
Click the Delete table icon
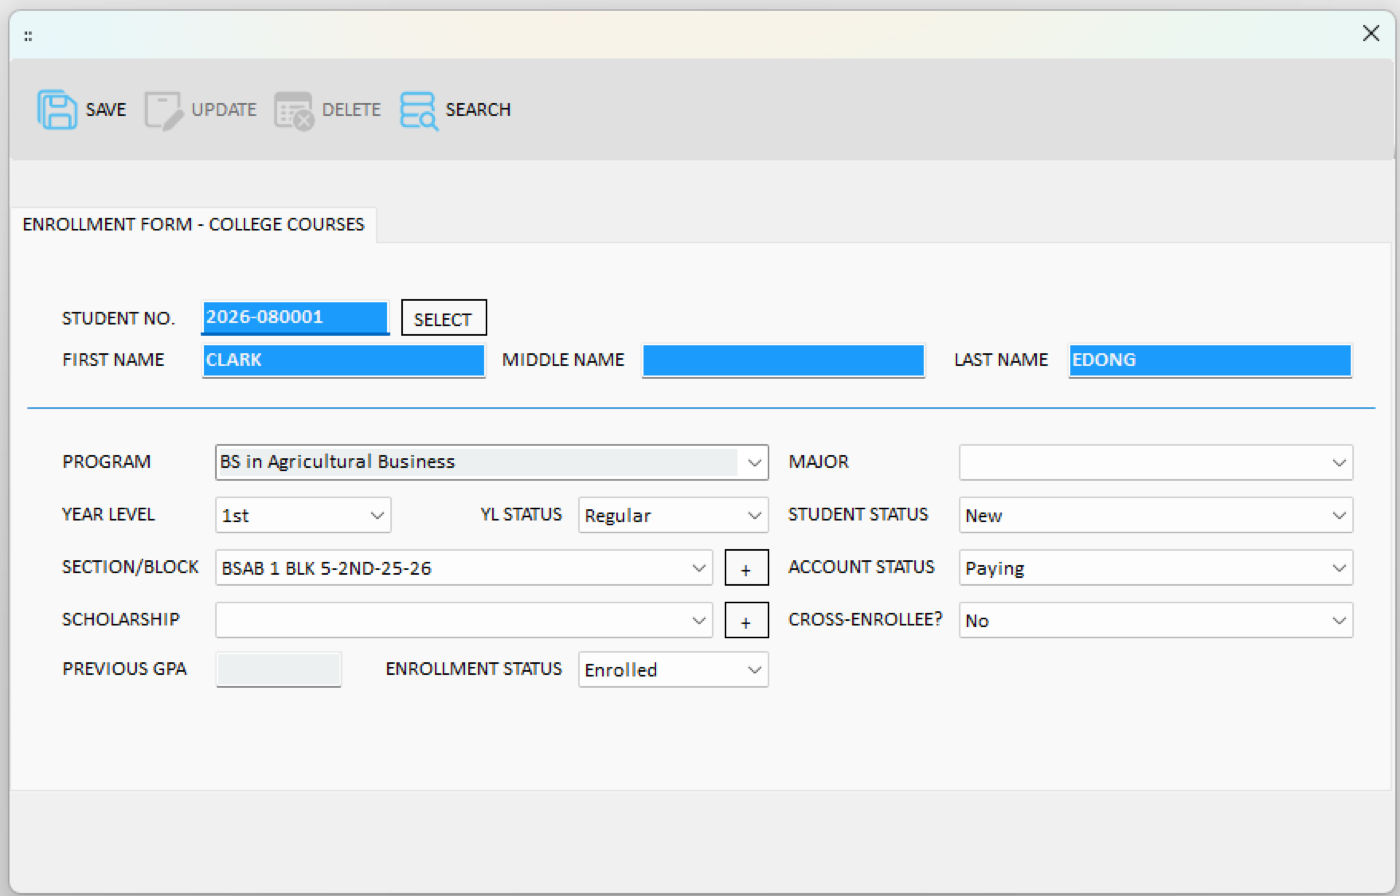[x=294, y=111]
